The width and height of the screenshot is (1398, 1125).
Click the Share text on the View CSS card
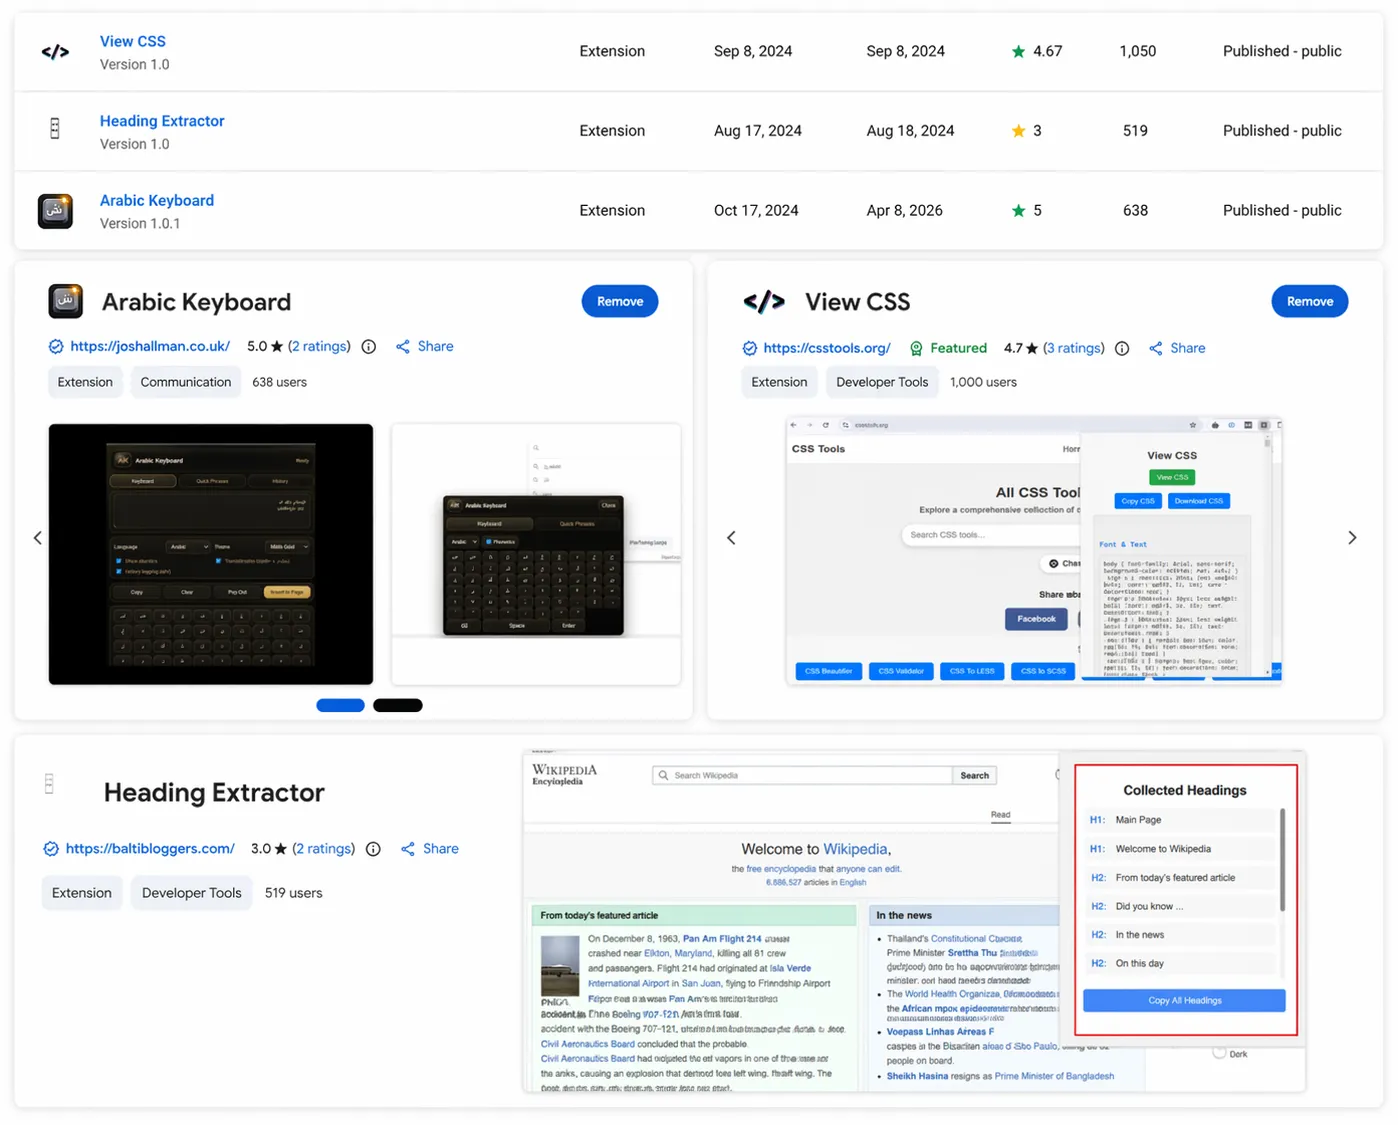(x=1188, y=349)
